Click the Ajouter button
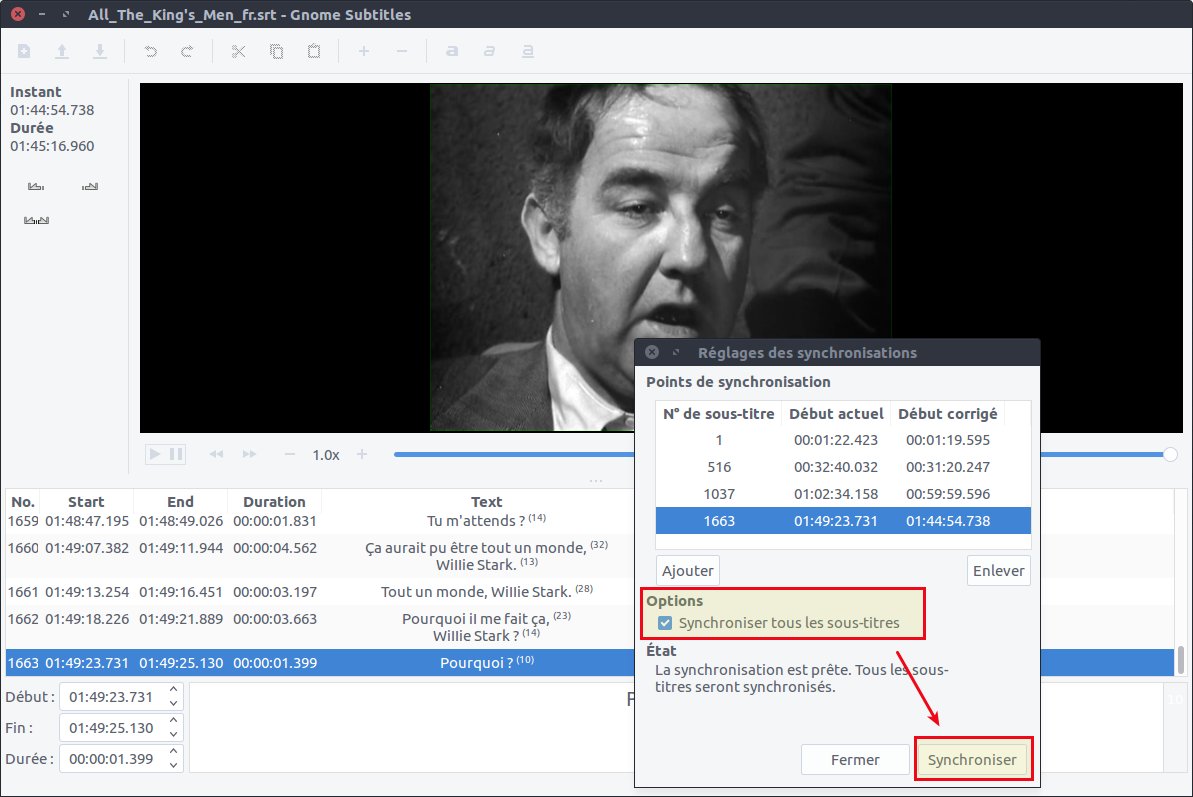 [x=688, y=570]
